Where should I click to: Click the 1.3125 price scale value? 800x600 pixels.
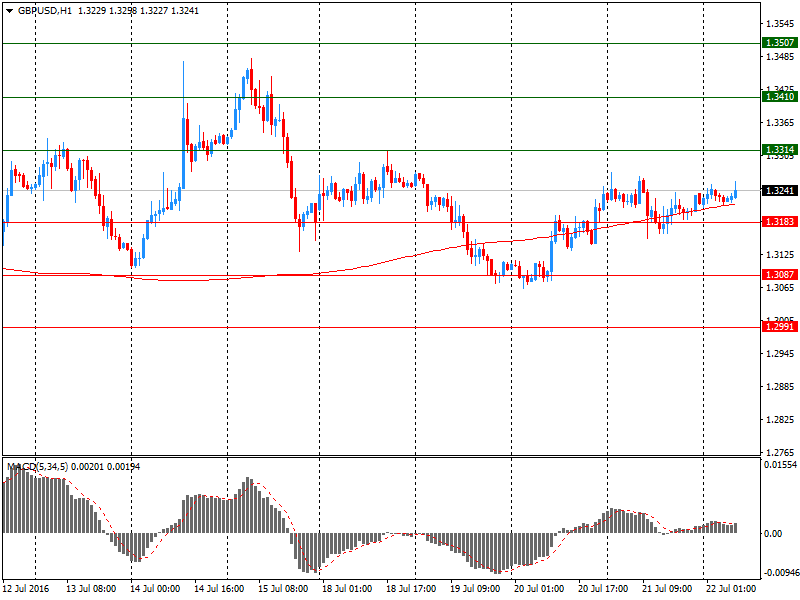pos(780,254)
